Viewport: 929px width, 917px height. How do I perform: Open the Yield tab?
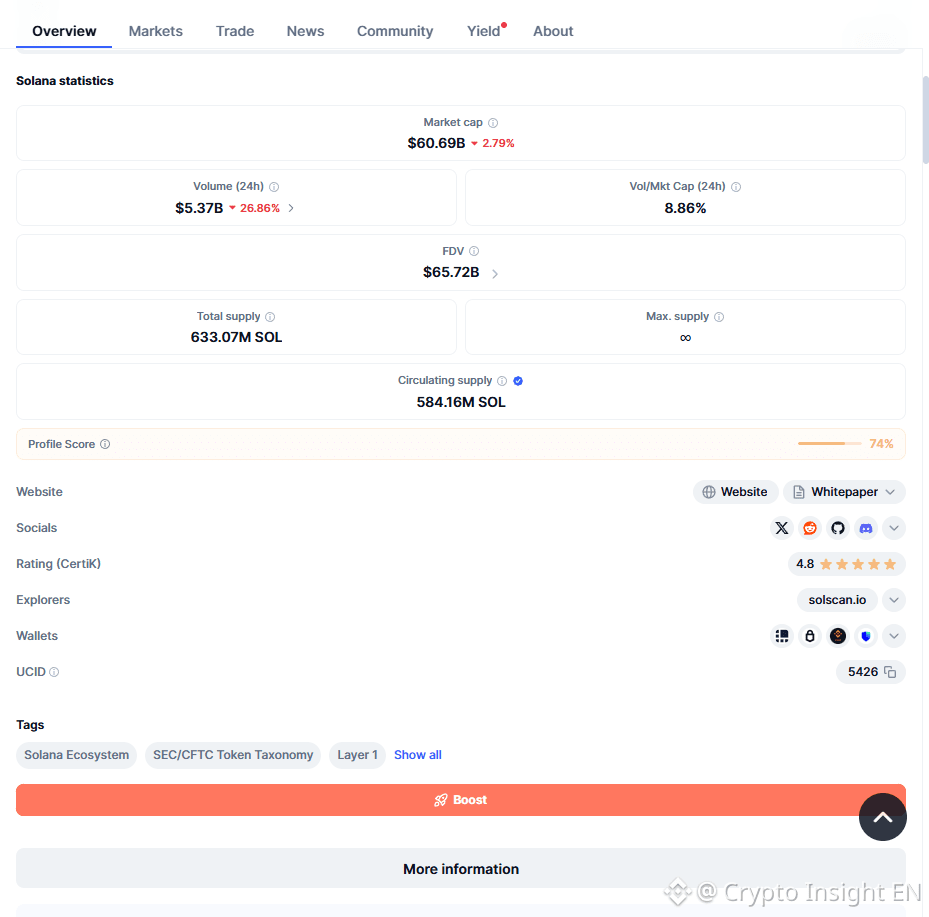click(483, 31)
